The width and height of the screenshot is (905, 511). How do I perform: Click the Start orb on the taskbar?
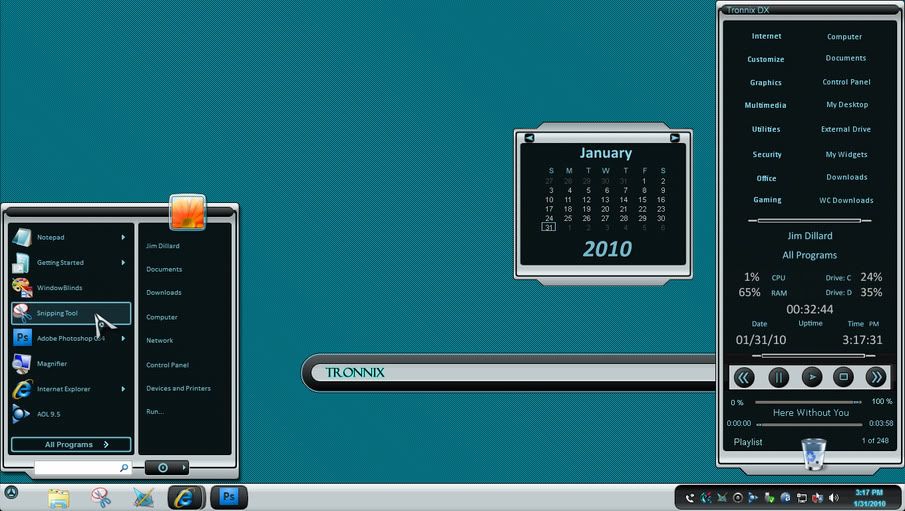(x=11, y=493)
